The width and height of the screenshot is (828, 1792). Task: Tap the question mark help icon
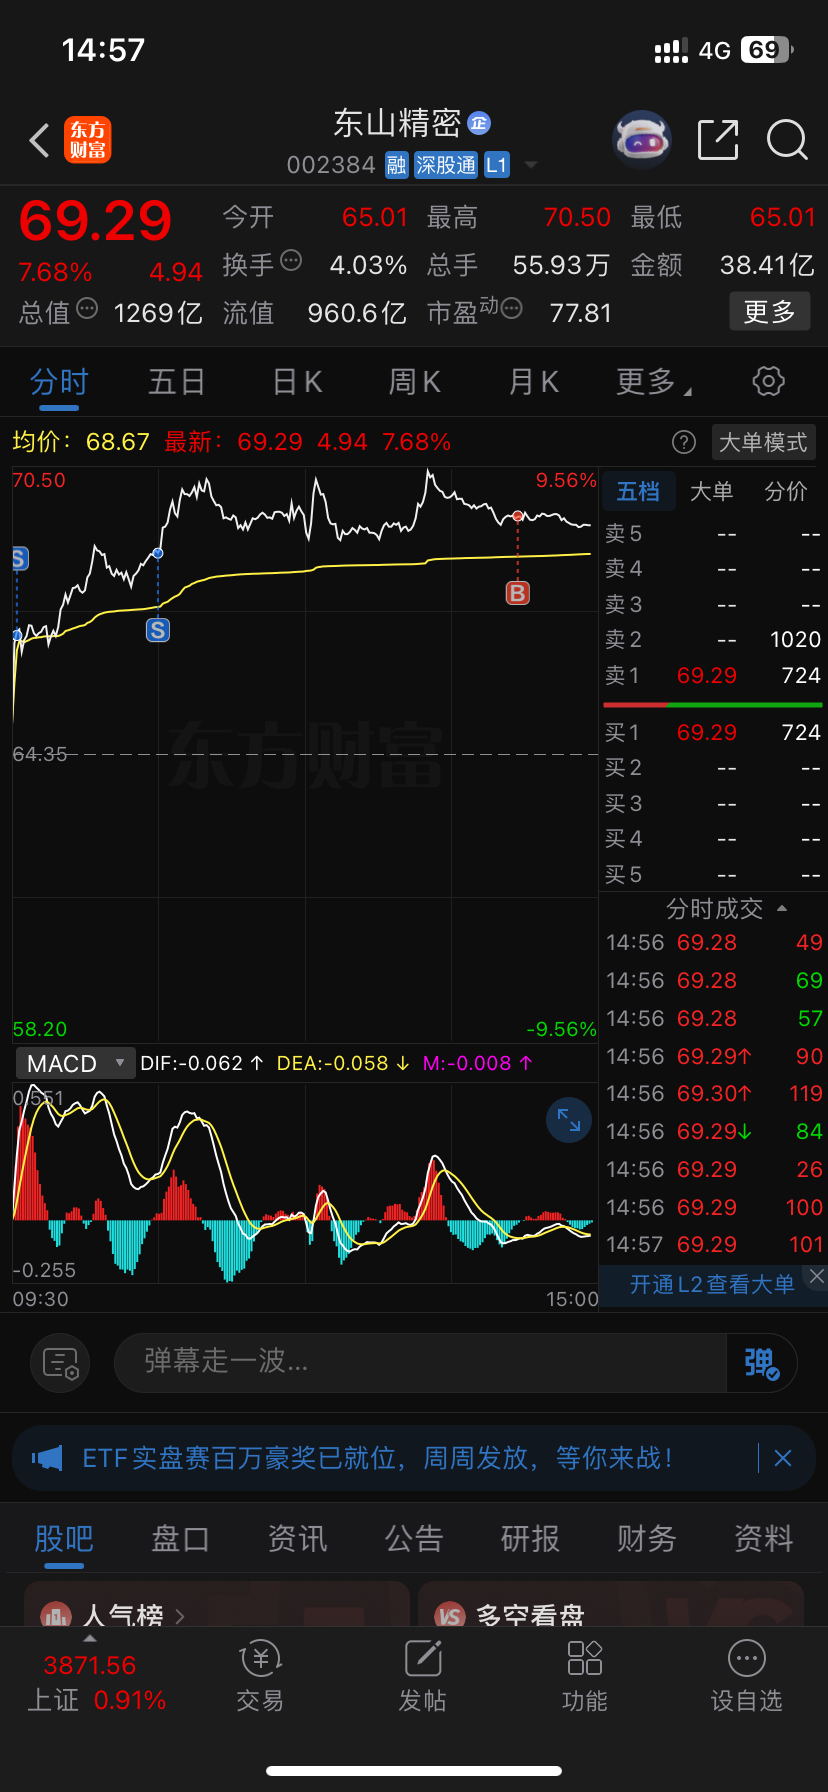coord(684,442)
